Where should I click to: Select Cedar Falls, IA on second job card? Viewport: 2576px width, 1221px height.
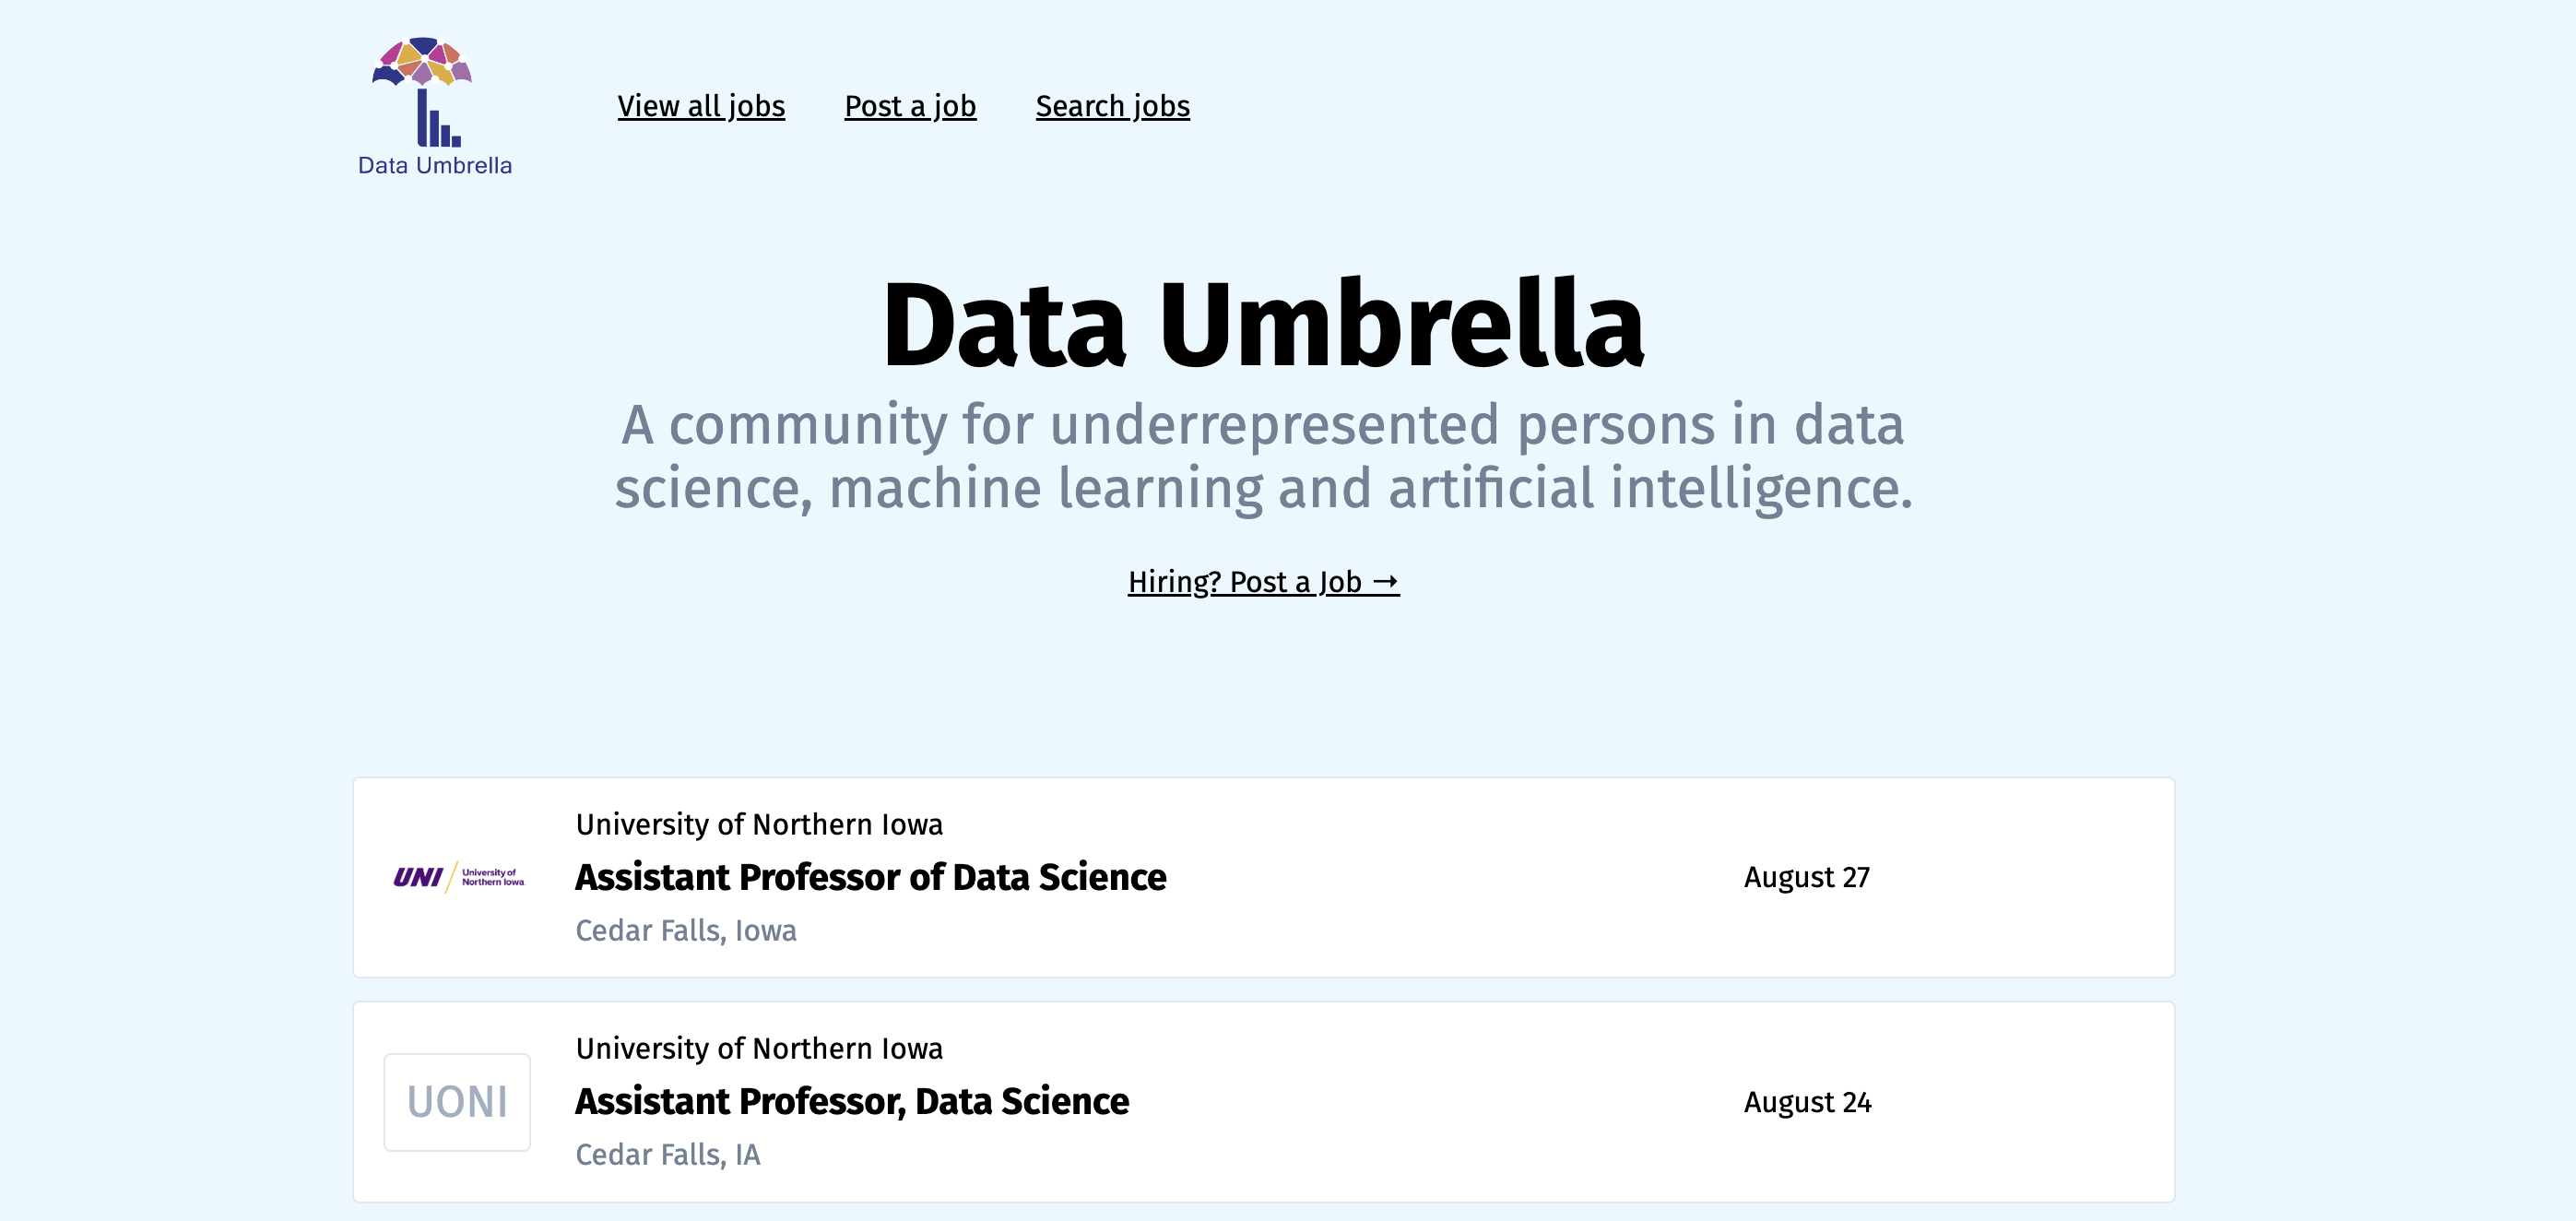point(668,1155)
